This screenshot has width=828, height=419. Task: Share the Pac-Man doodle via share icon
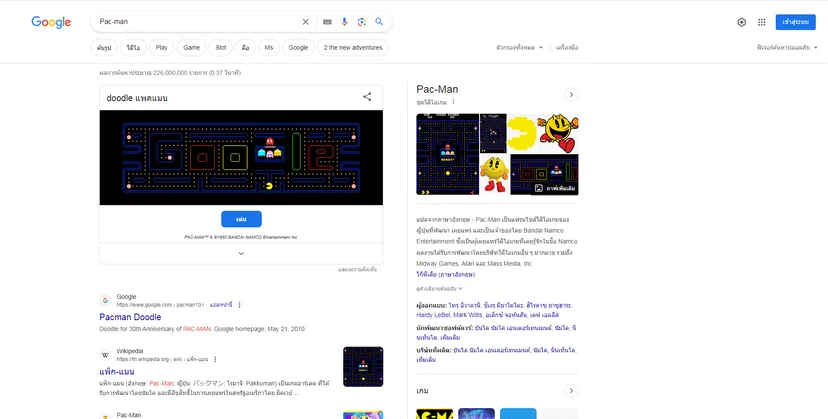367,97
